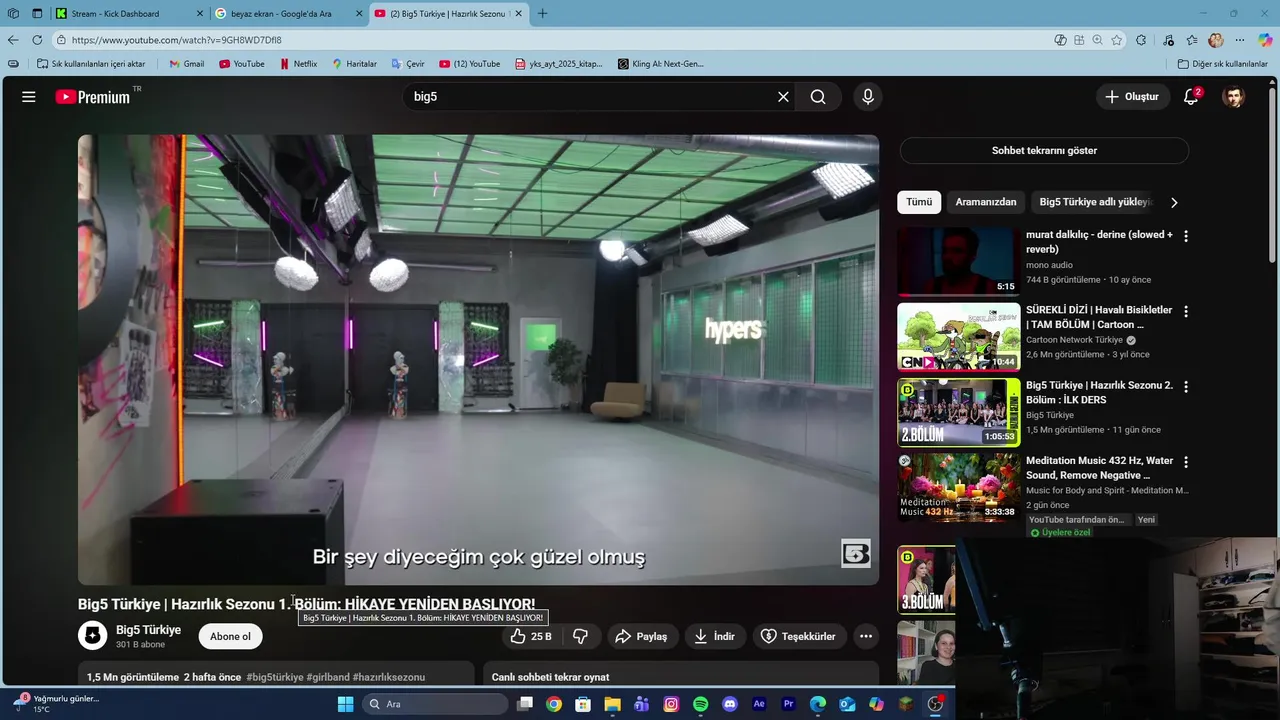Click the Paylaş share button
Screen dimensions: 1280x720
point(641,636)
